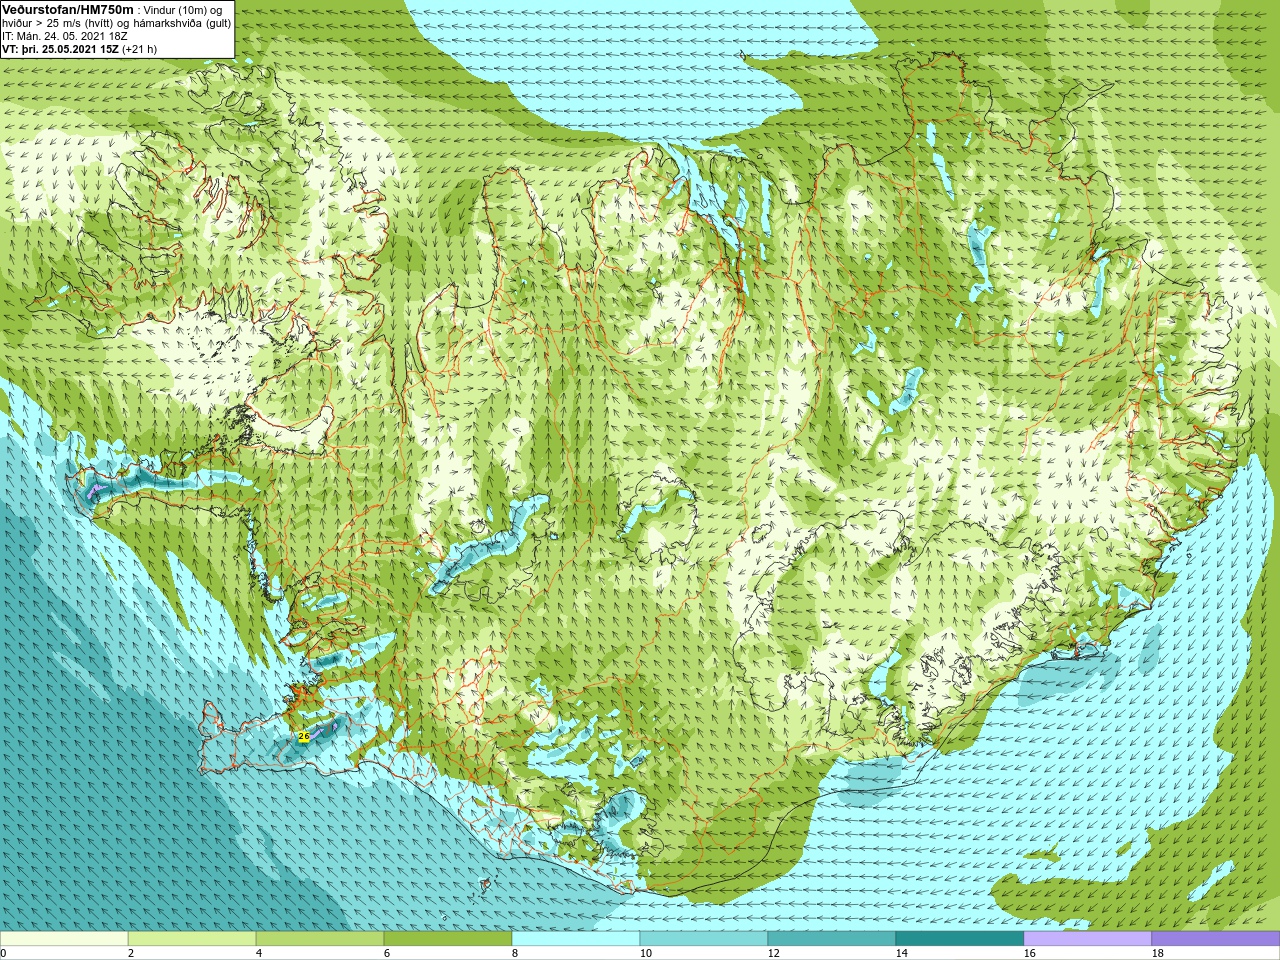
Task: Click the teal 12–14 m/s color swatch
Action: (x=832, y=939)
